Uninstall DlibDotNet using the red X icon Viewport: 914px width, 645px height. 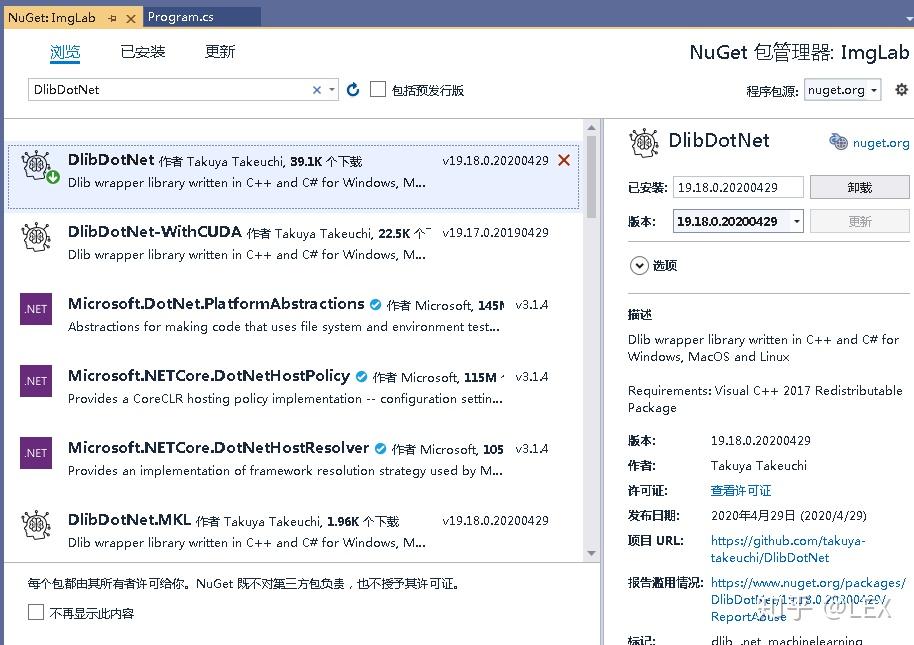pos(563,158)
